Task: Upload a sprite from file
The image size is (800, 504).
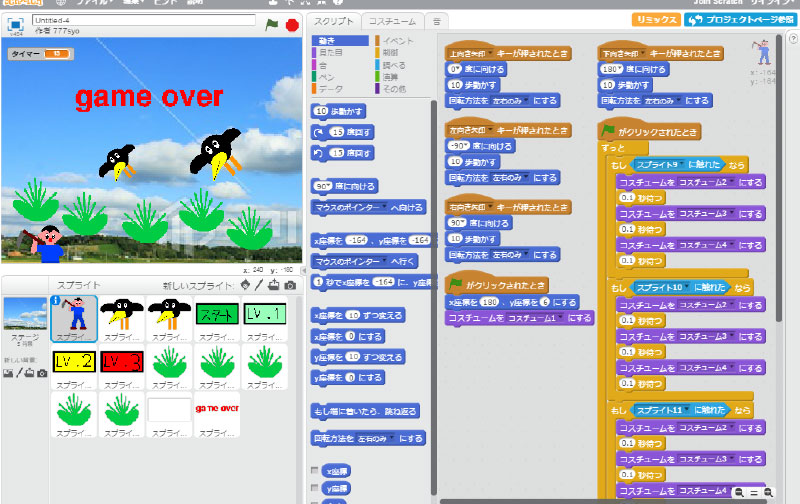Action: coord(274,285)
